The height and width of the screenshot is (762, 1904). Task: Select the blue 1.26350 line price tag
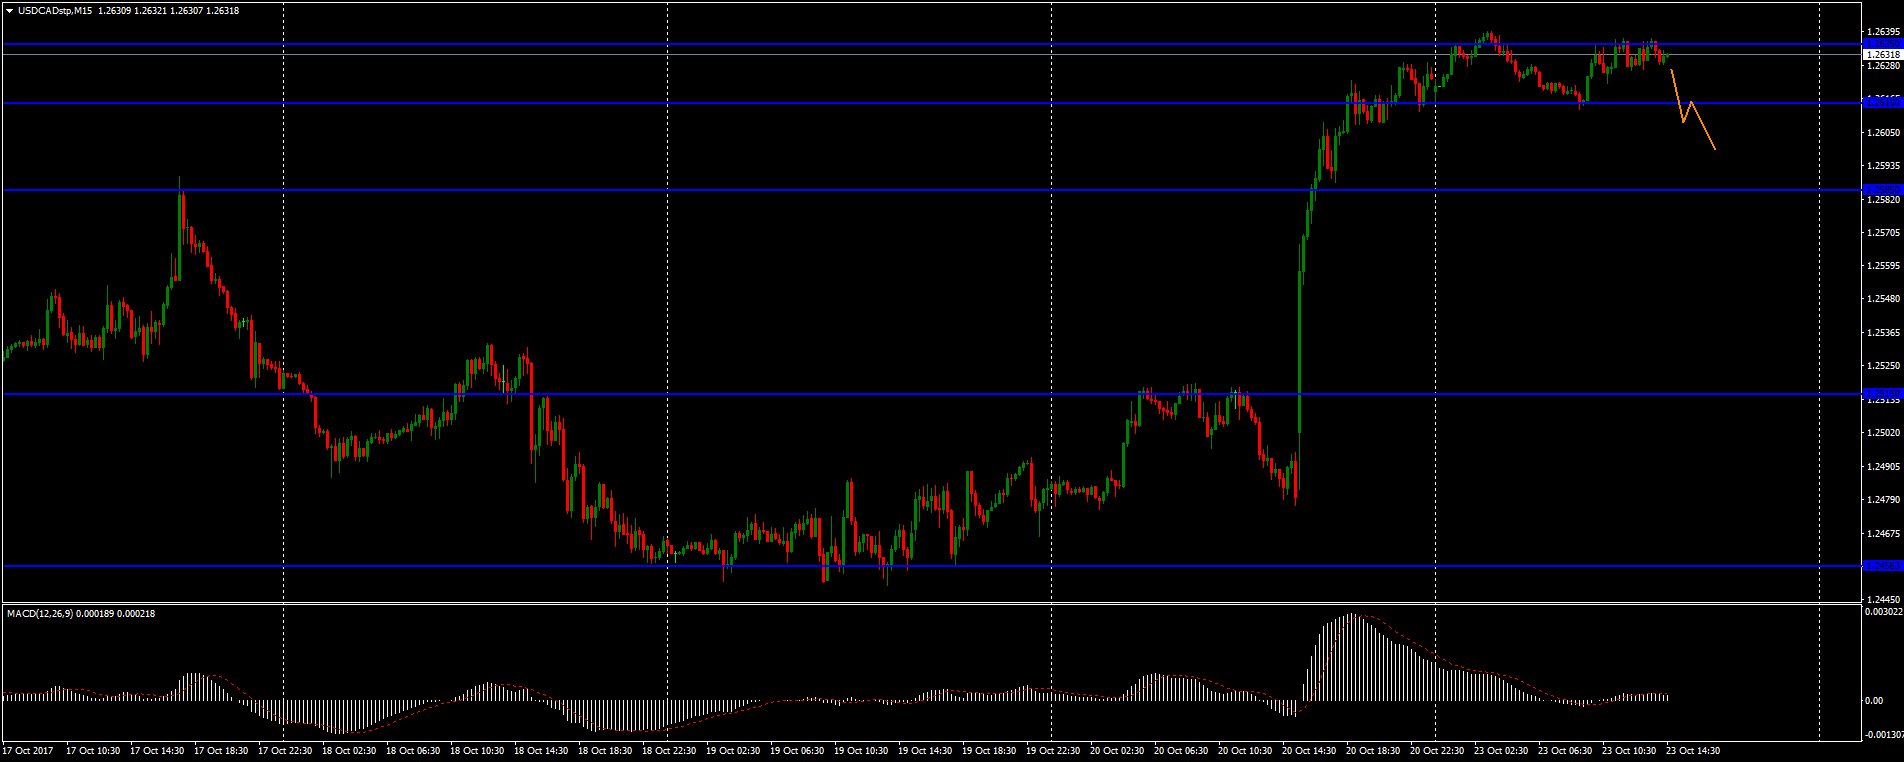pos(1882,43)
